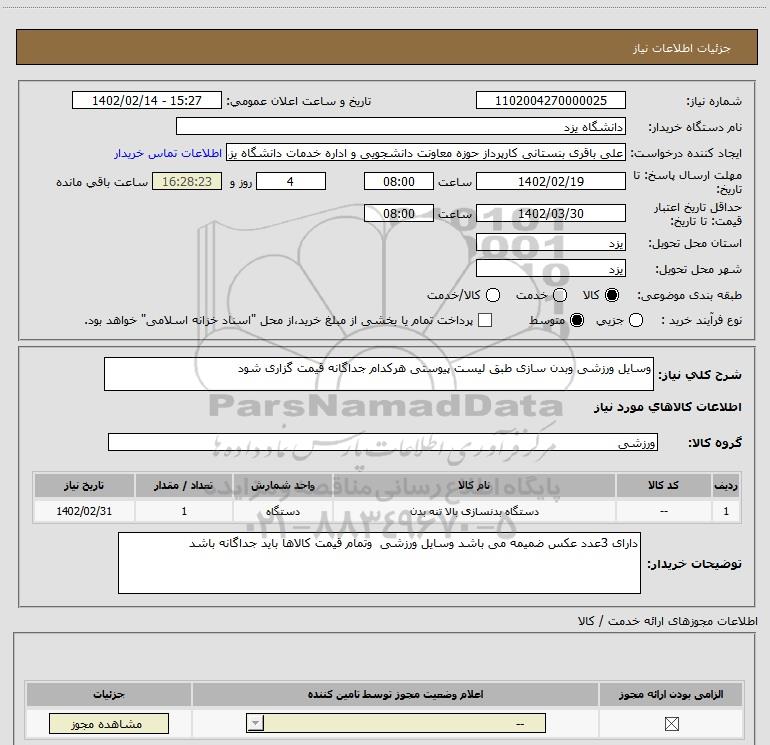Click the شرح کلی نیاز description box
Image resolution: width=770 pixels, height=745 pixels.
pos(379,374)
